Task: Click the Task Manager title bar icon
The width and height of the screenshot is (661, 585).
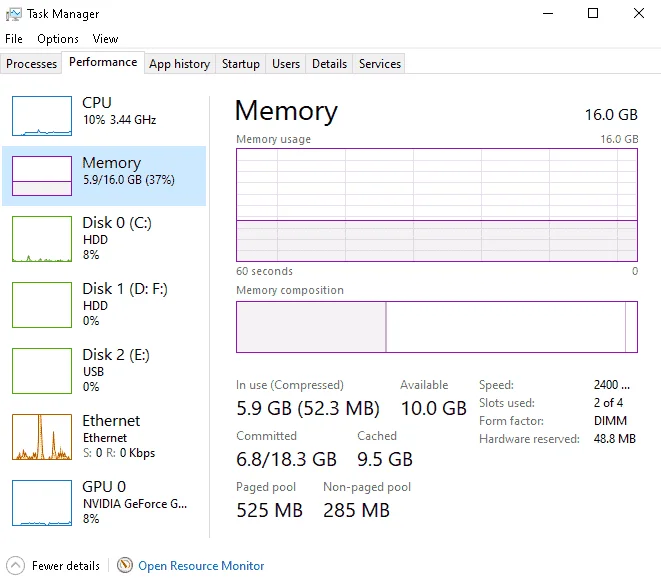Action: [13, 14]
